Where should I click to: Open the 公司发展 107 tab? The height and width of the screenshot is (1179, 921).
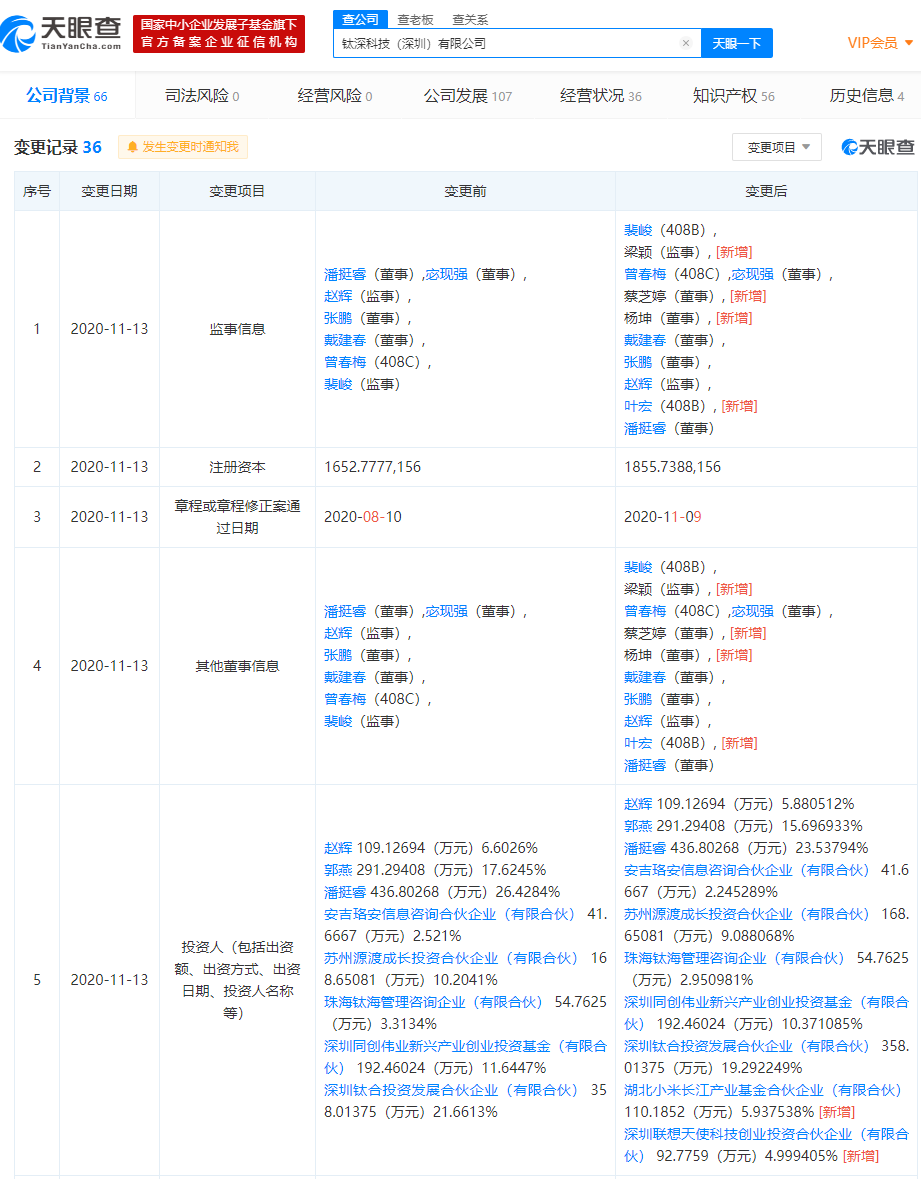(x=468, y=95)
